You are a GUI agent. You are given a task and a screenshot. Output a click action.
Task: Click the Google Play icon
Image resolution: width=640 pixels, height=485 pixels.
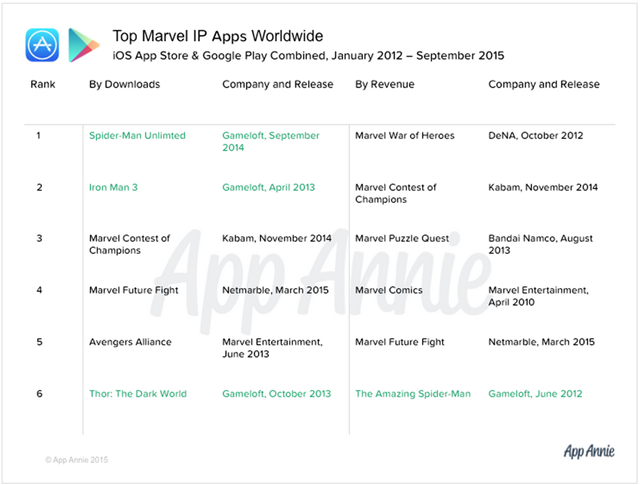(x=84, y=45)
